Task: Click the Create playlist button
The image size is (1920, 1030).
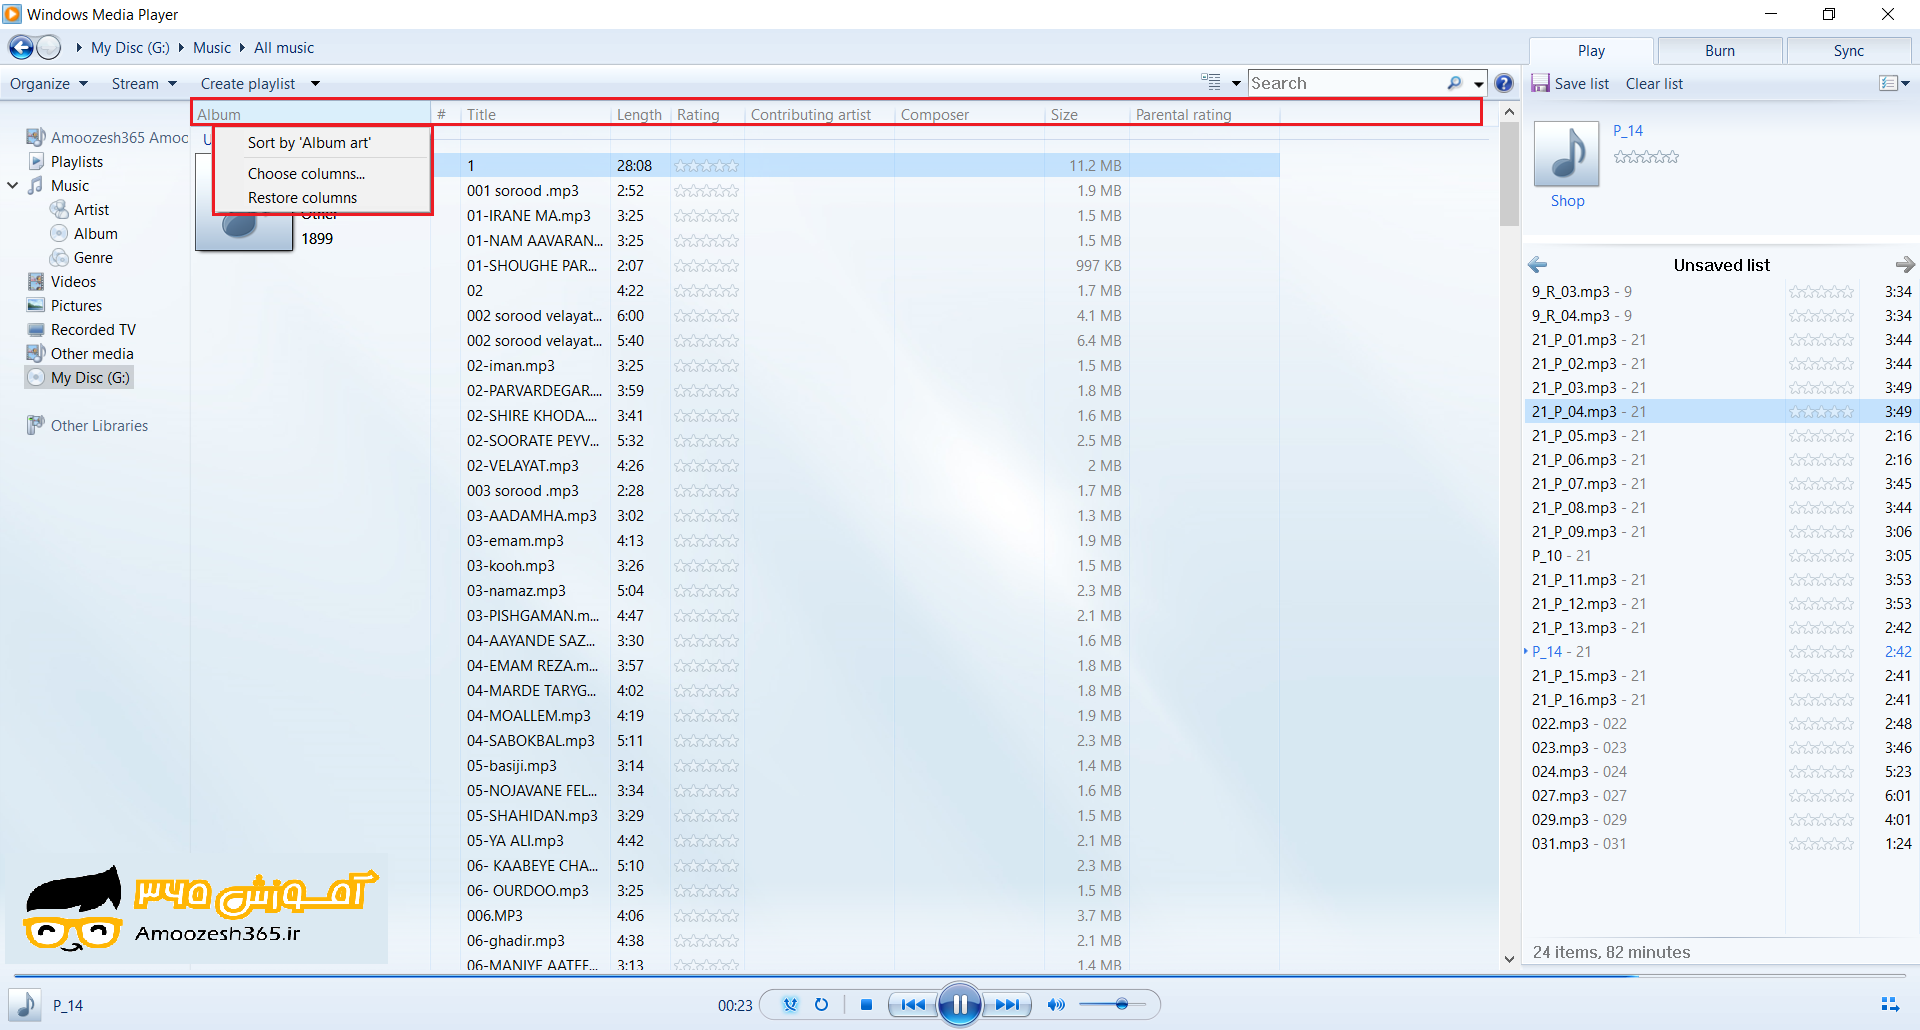Action: [x=248, y=84]
